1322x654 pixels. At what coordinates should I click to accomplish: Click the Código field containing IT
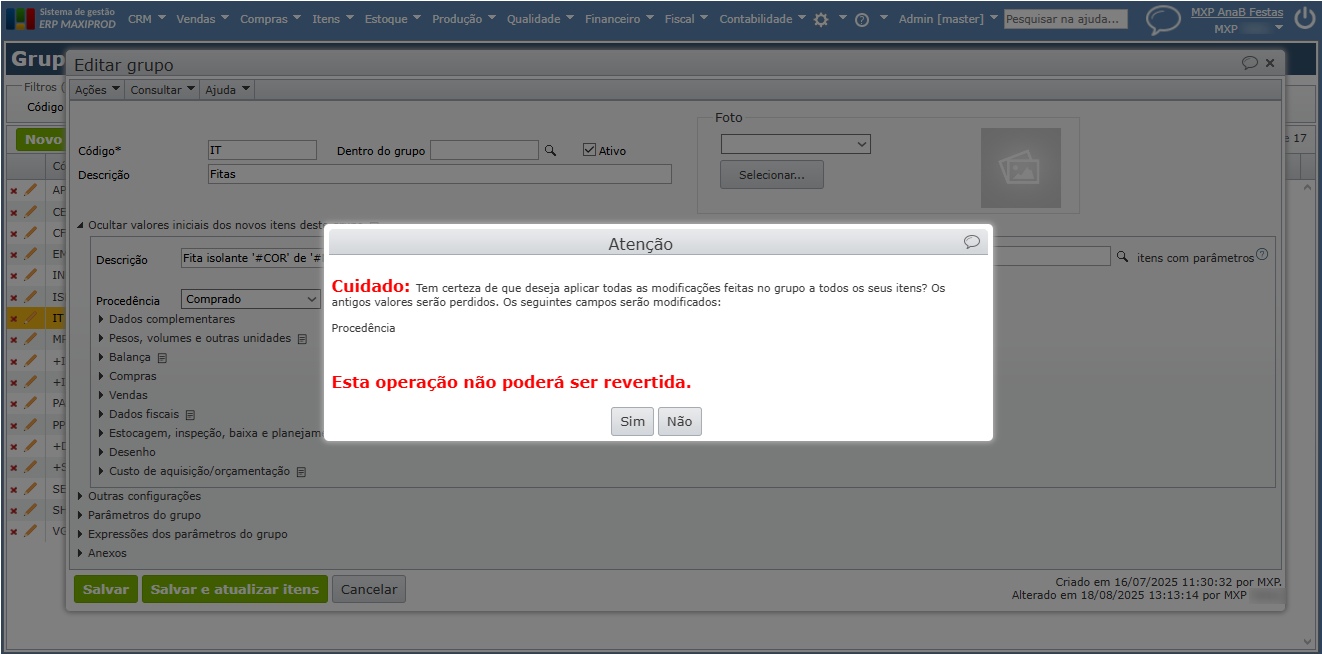tap(262, 150)
